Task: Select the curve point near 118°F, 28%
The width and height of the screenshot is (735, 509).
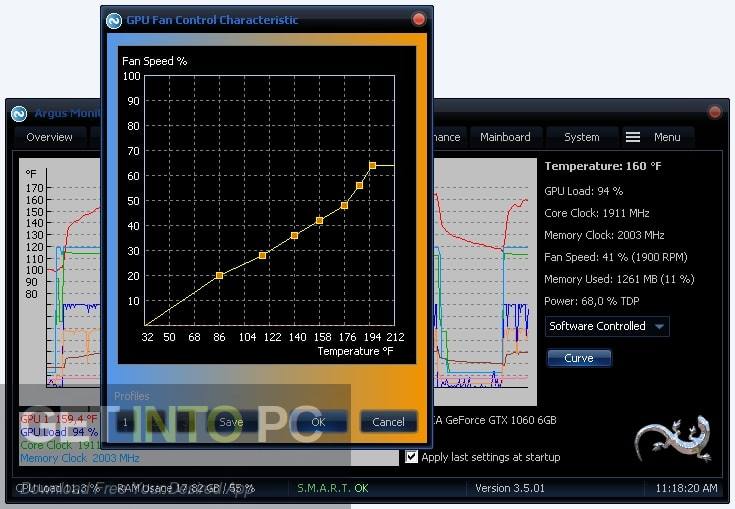Action: 263,255
